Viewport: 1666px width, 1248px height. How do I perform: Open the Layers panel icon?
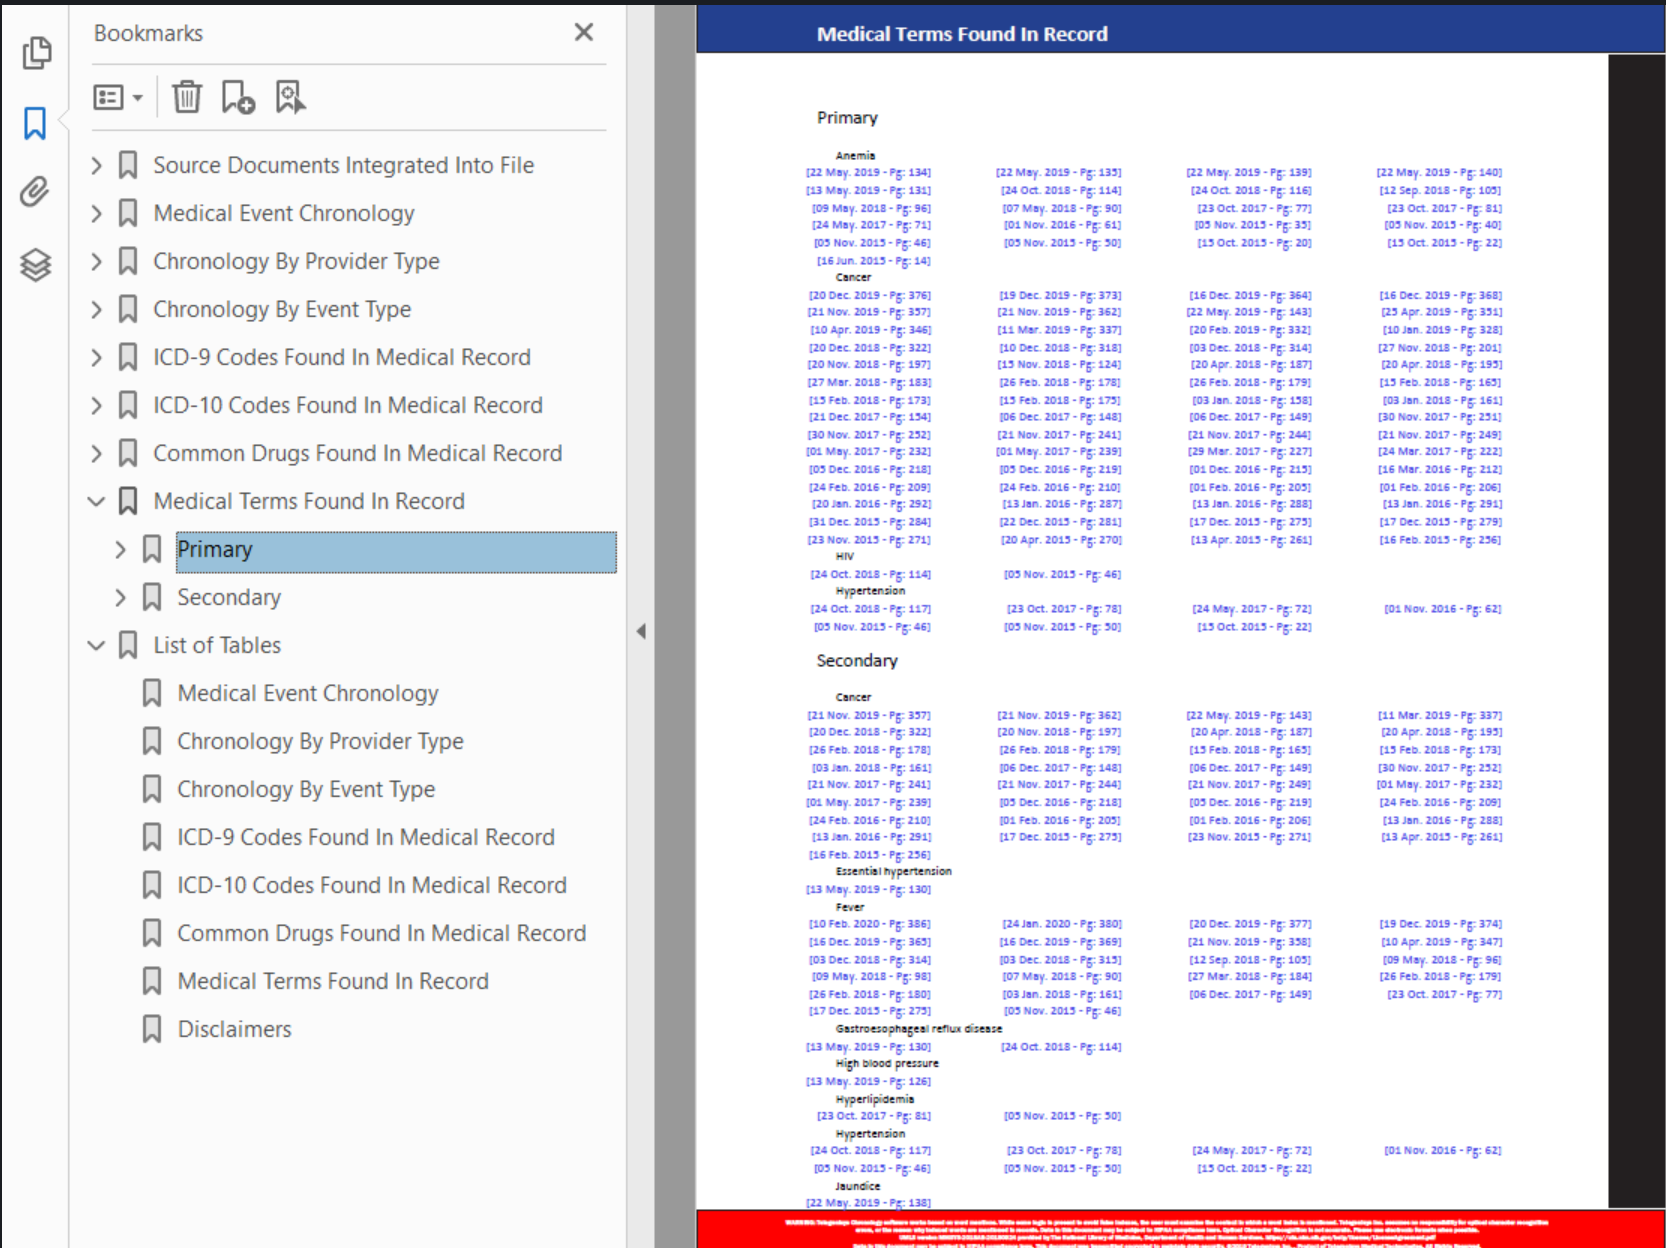click(x=36, y=265)
